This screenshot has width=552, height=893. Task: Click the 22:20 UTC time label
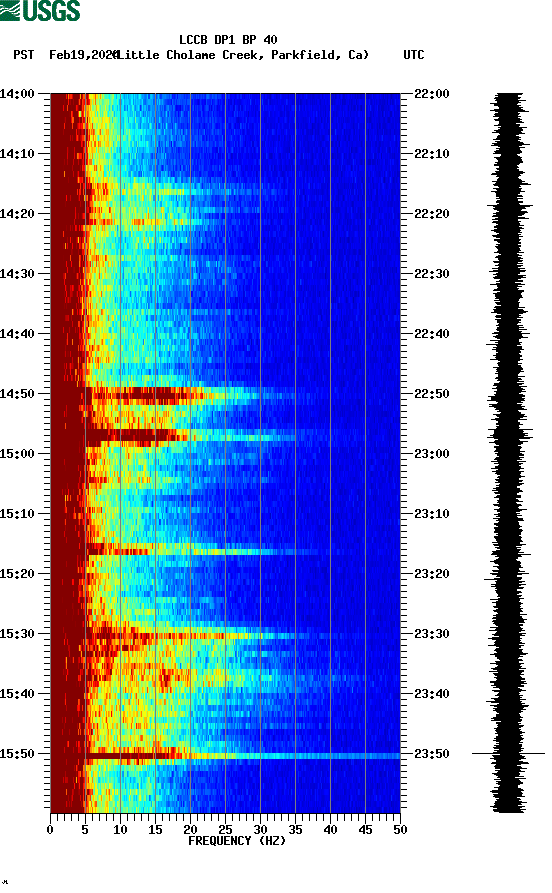click(x=432, y=214)
